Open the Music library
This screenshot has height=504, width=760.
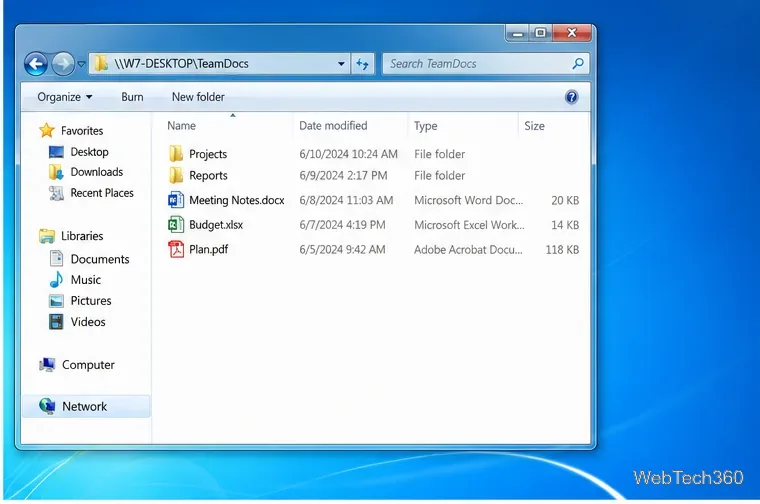(86, 280)
